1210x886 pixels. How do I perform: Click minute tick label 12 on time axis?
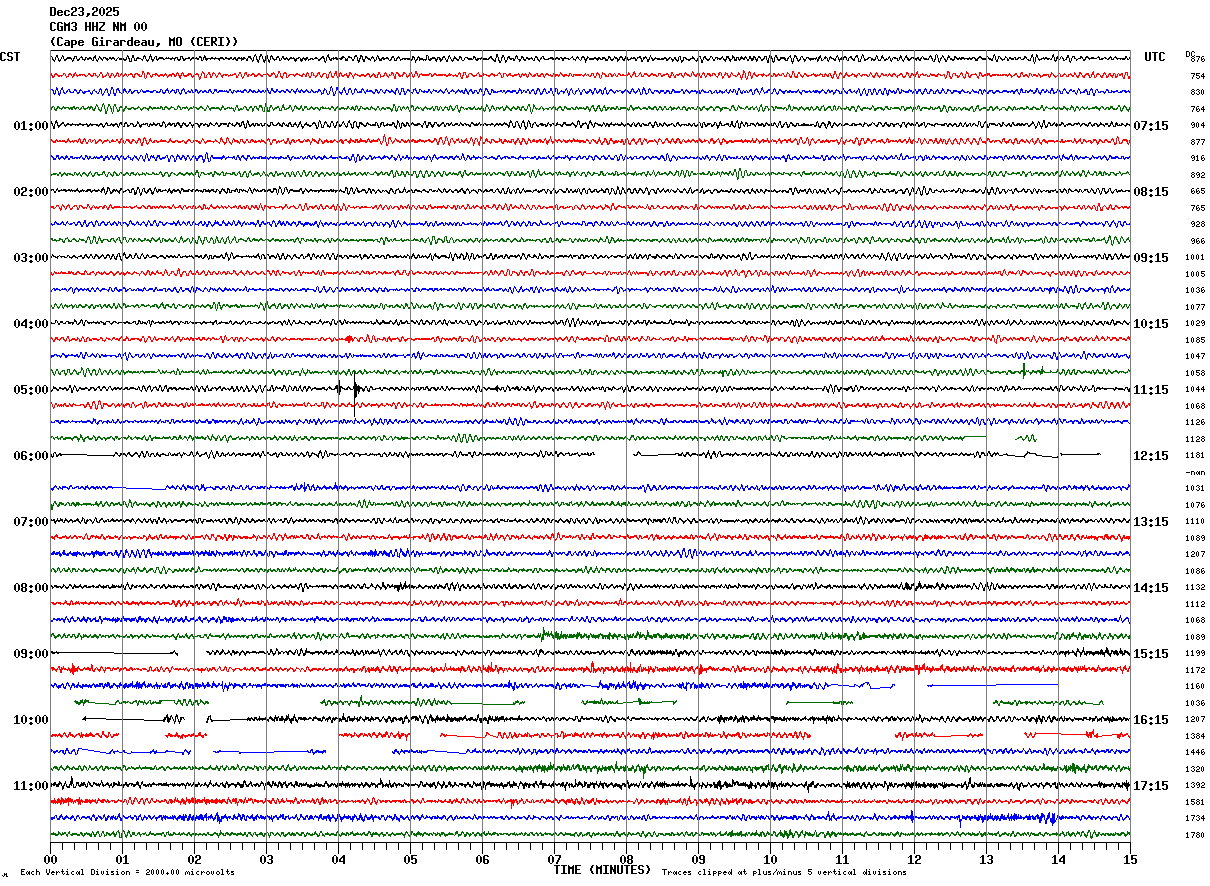tap(914, 859)
